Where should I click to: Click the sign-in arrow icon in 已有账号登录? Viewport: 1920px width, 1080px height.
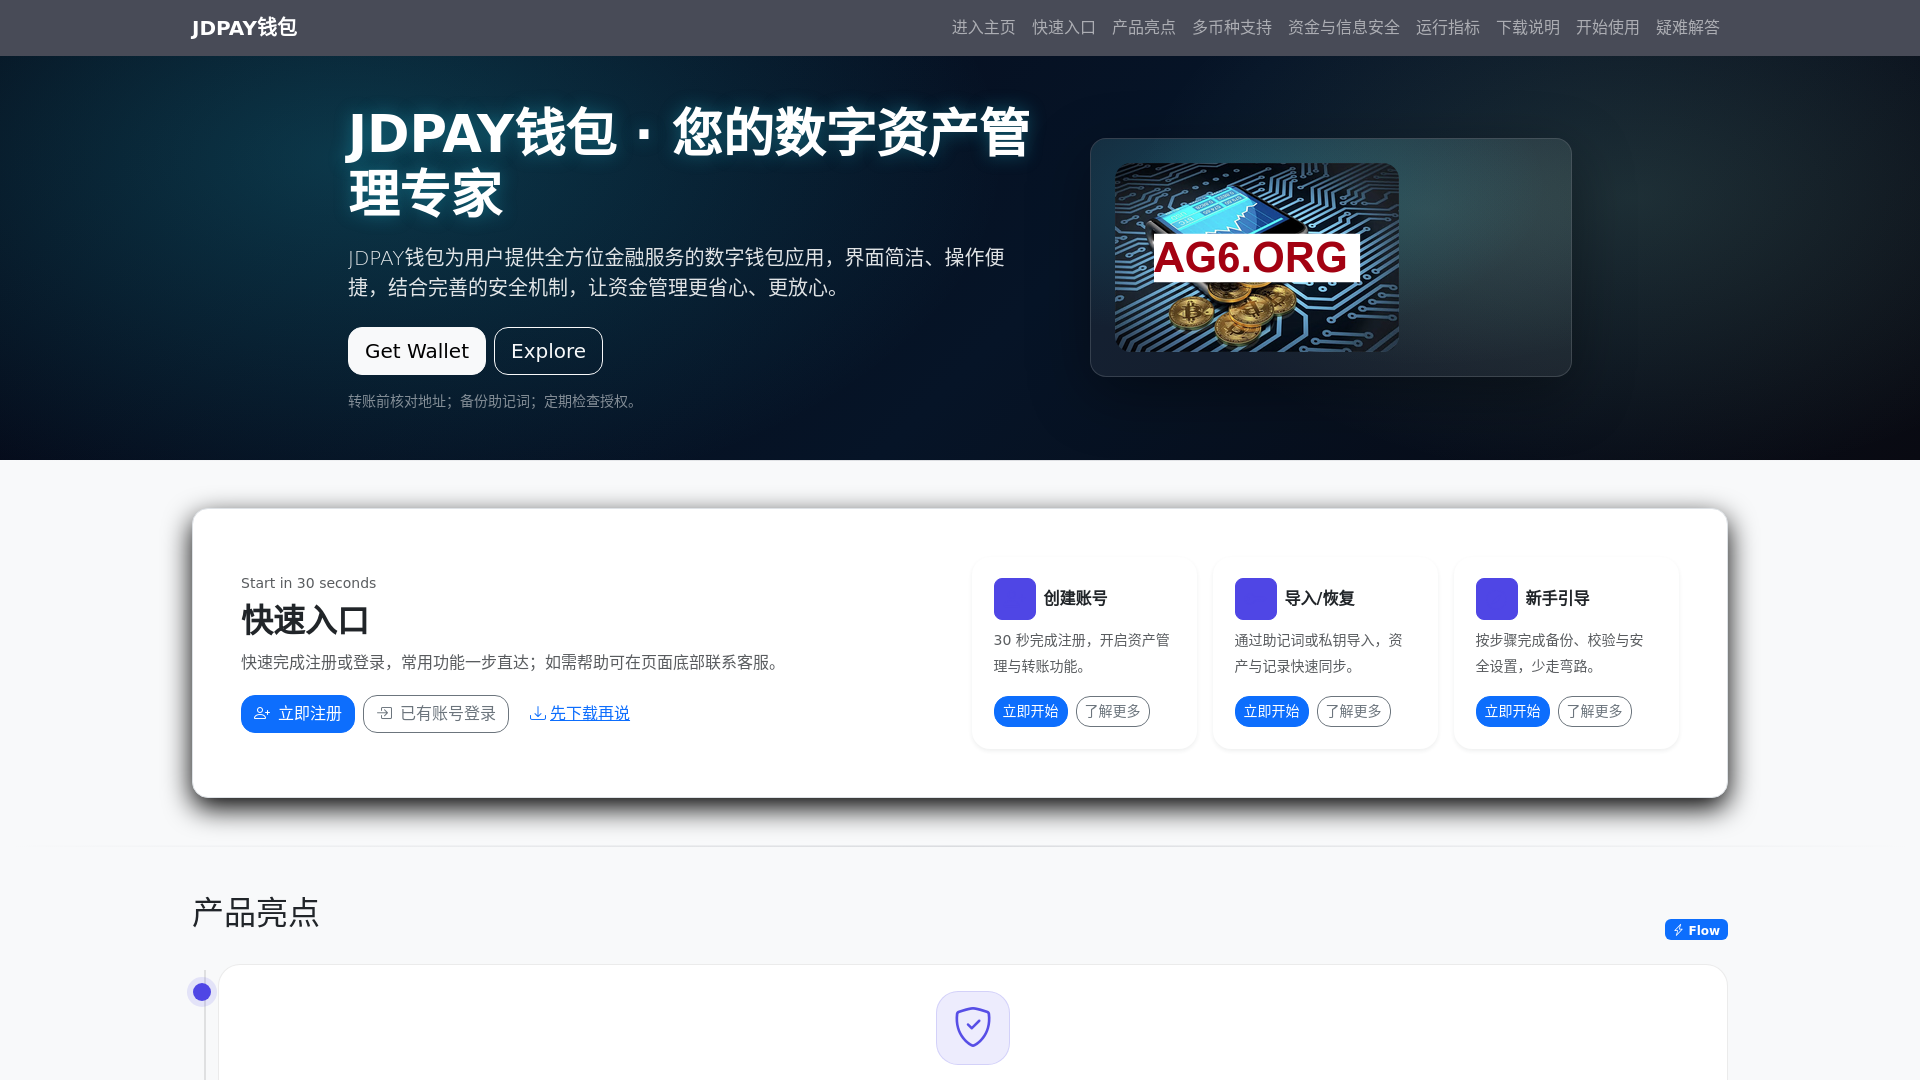(x=385, y=714)
